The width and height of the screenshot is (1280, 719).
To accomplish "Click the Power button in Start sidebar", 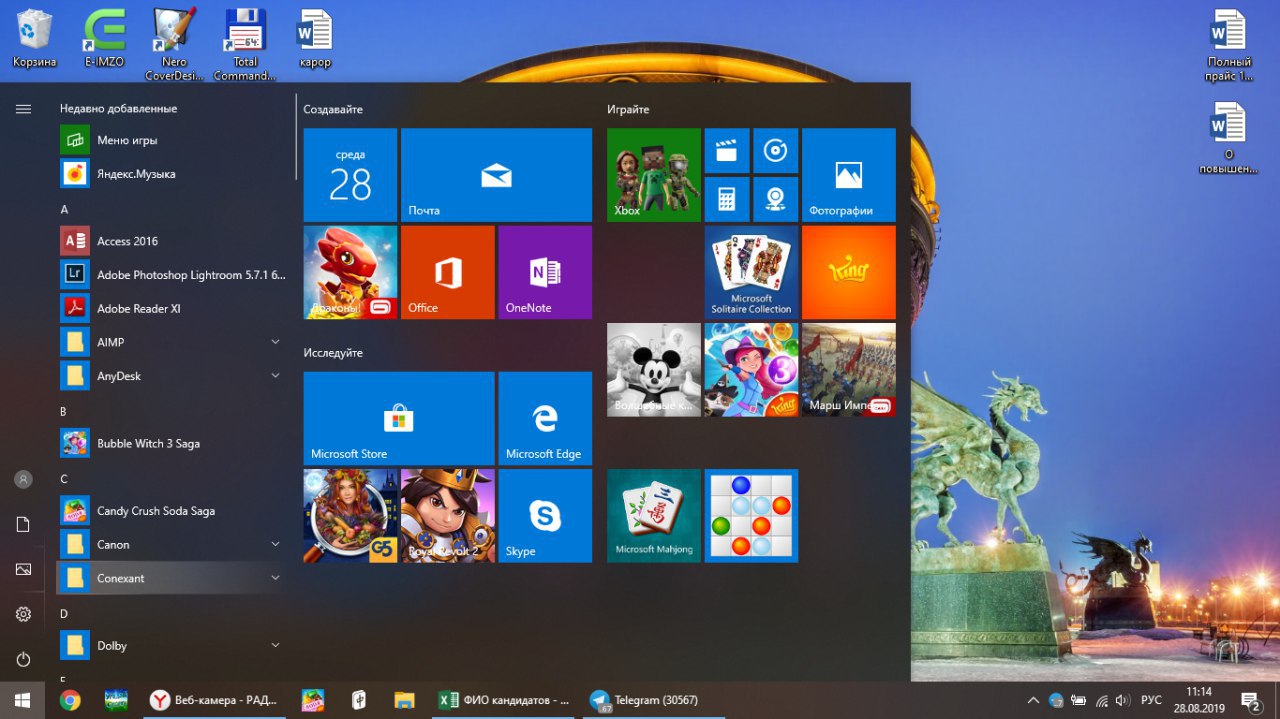I will 23,659.
